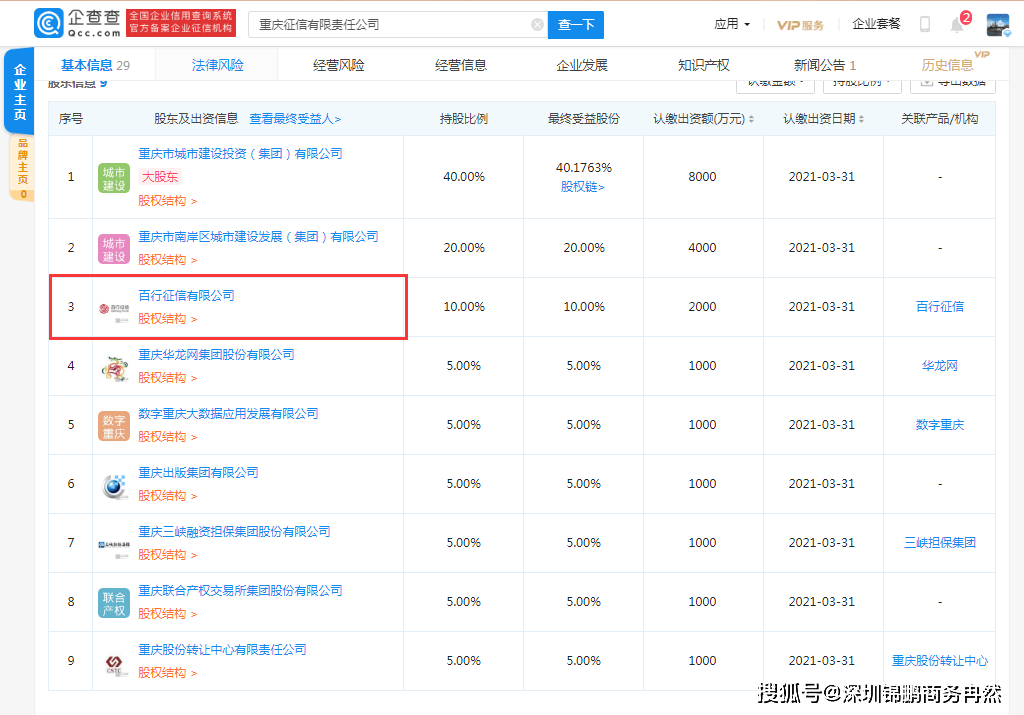Click the 重庆三峡融资担保集团 logo

[114, 545]
